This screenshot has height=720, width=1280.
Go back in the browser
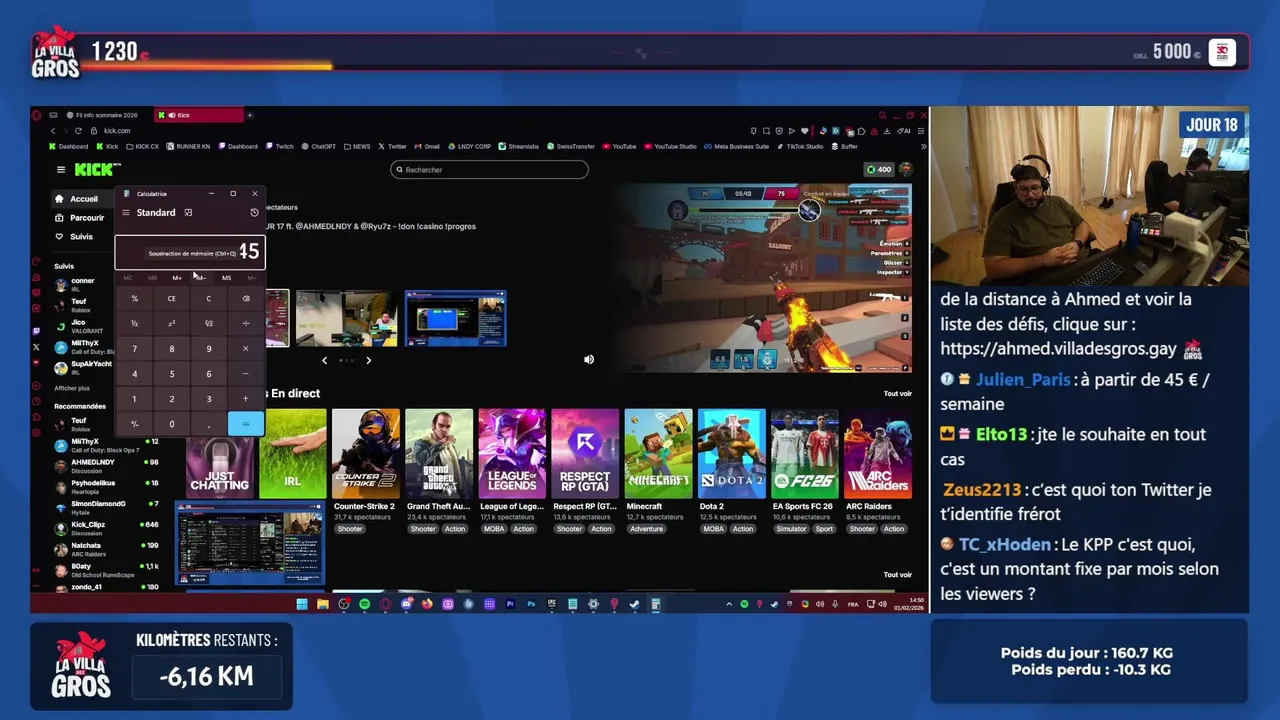coord(53,131)
